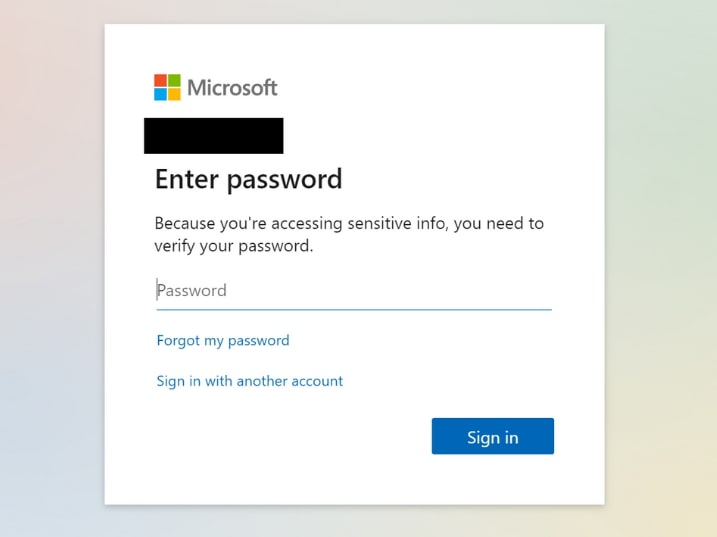This screenshot has width=717, height=537.
Task: Click the blue square of Microsoft logo
Action: 160,94
